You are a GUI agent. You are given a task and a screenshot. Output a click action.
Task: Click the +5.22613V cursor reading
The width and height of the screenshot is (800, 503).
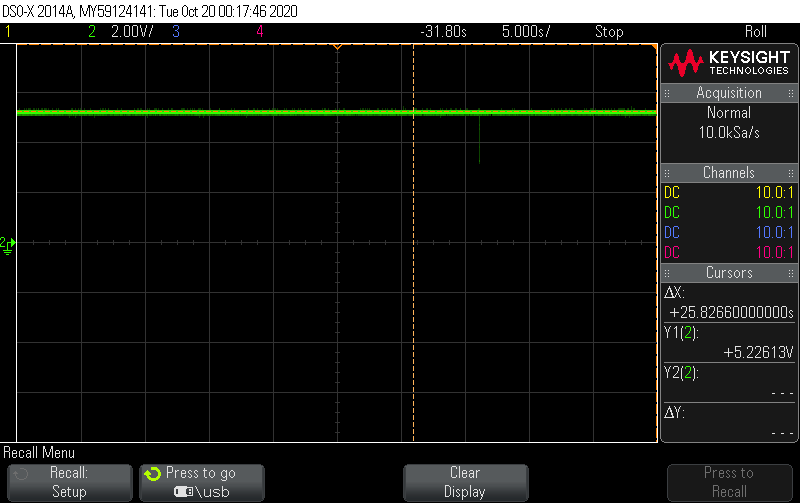(758, 353)
